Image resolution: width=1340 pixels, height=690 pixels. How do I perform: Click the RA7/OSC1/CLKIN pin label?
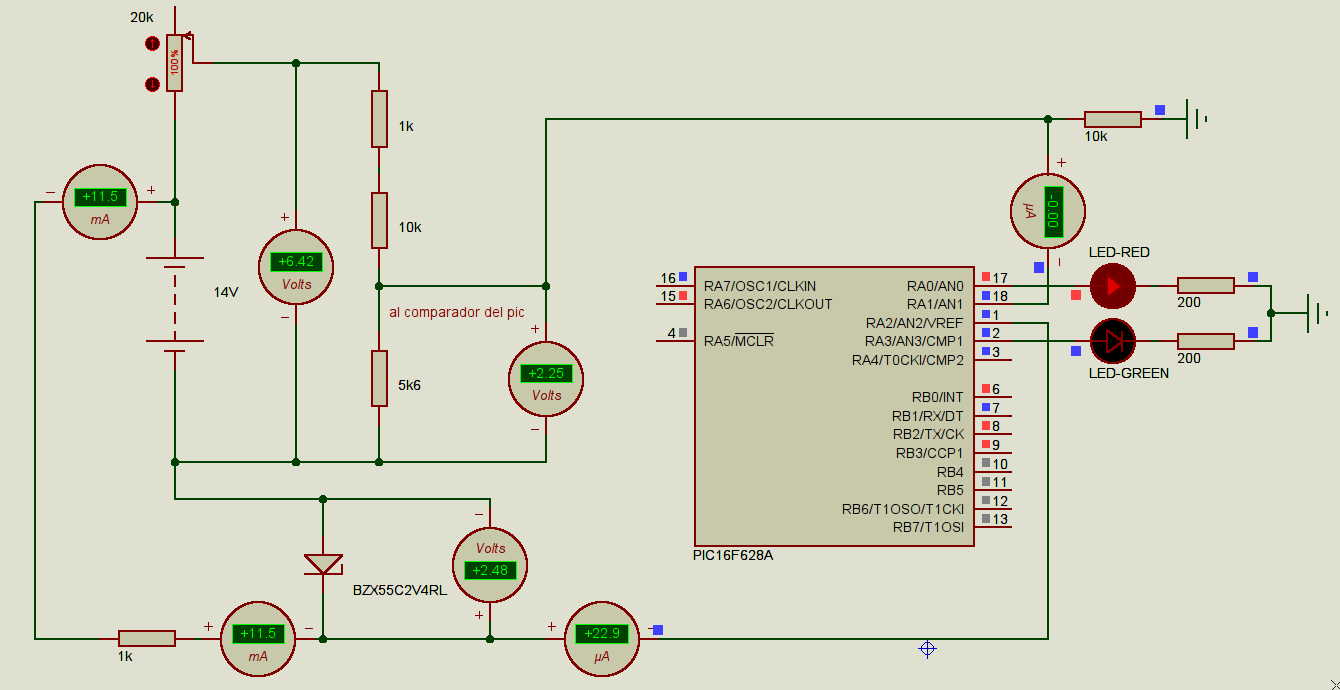coord(760,286)
